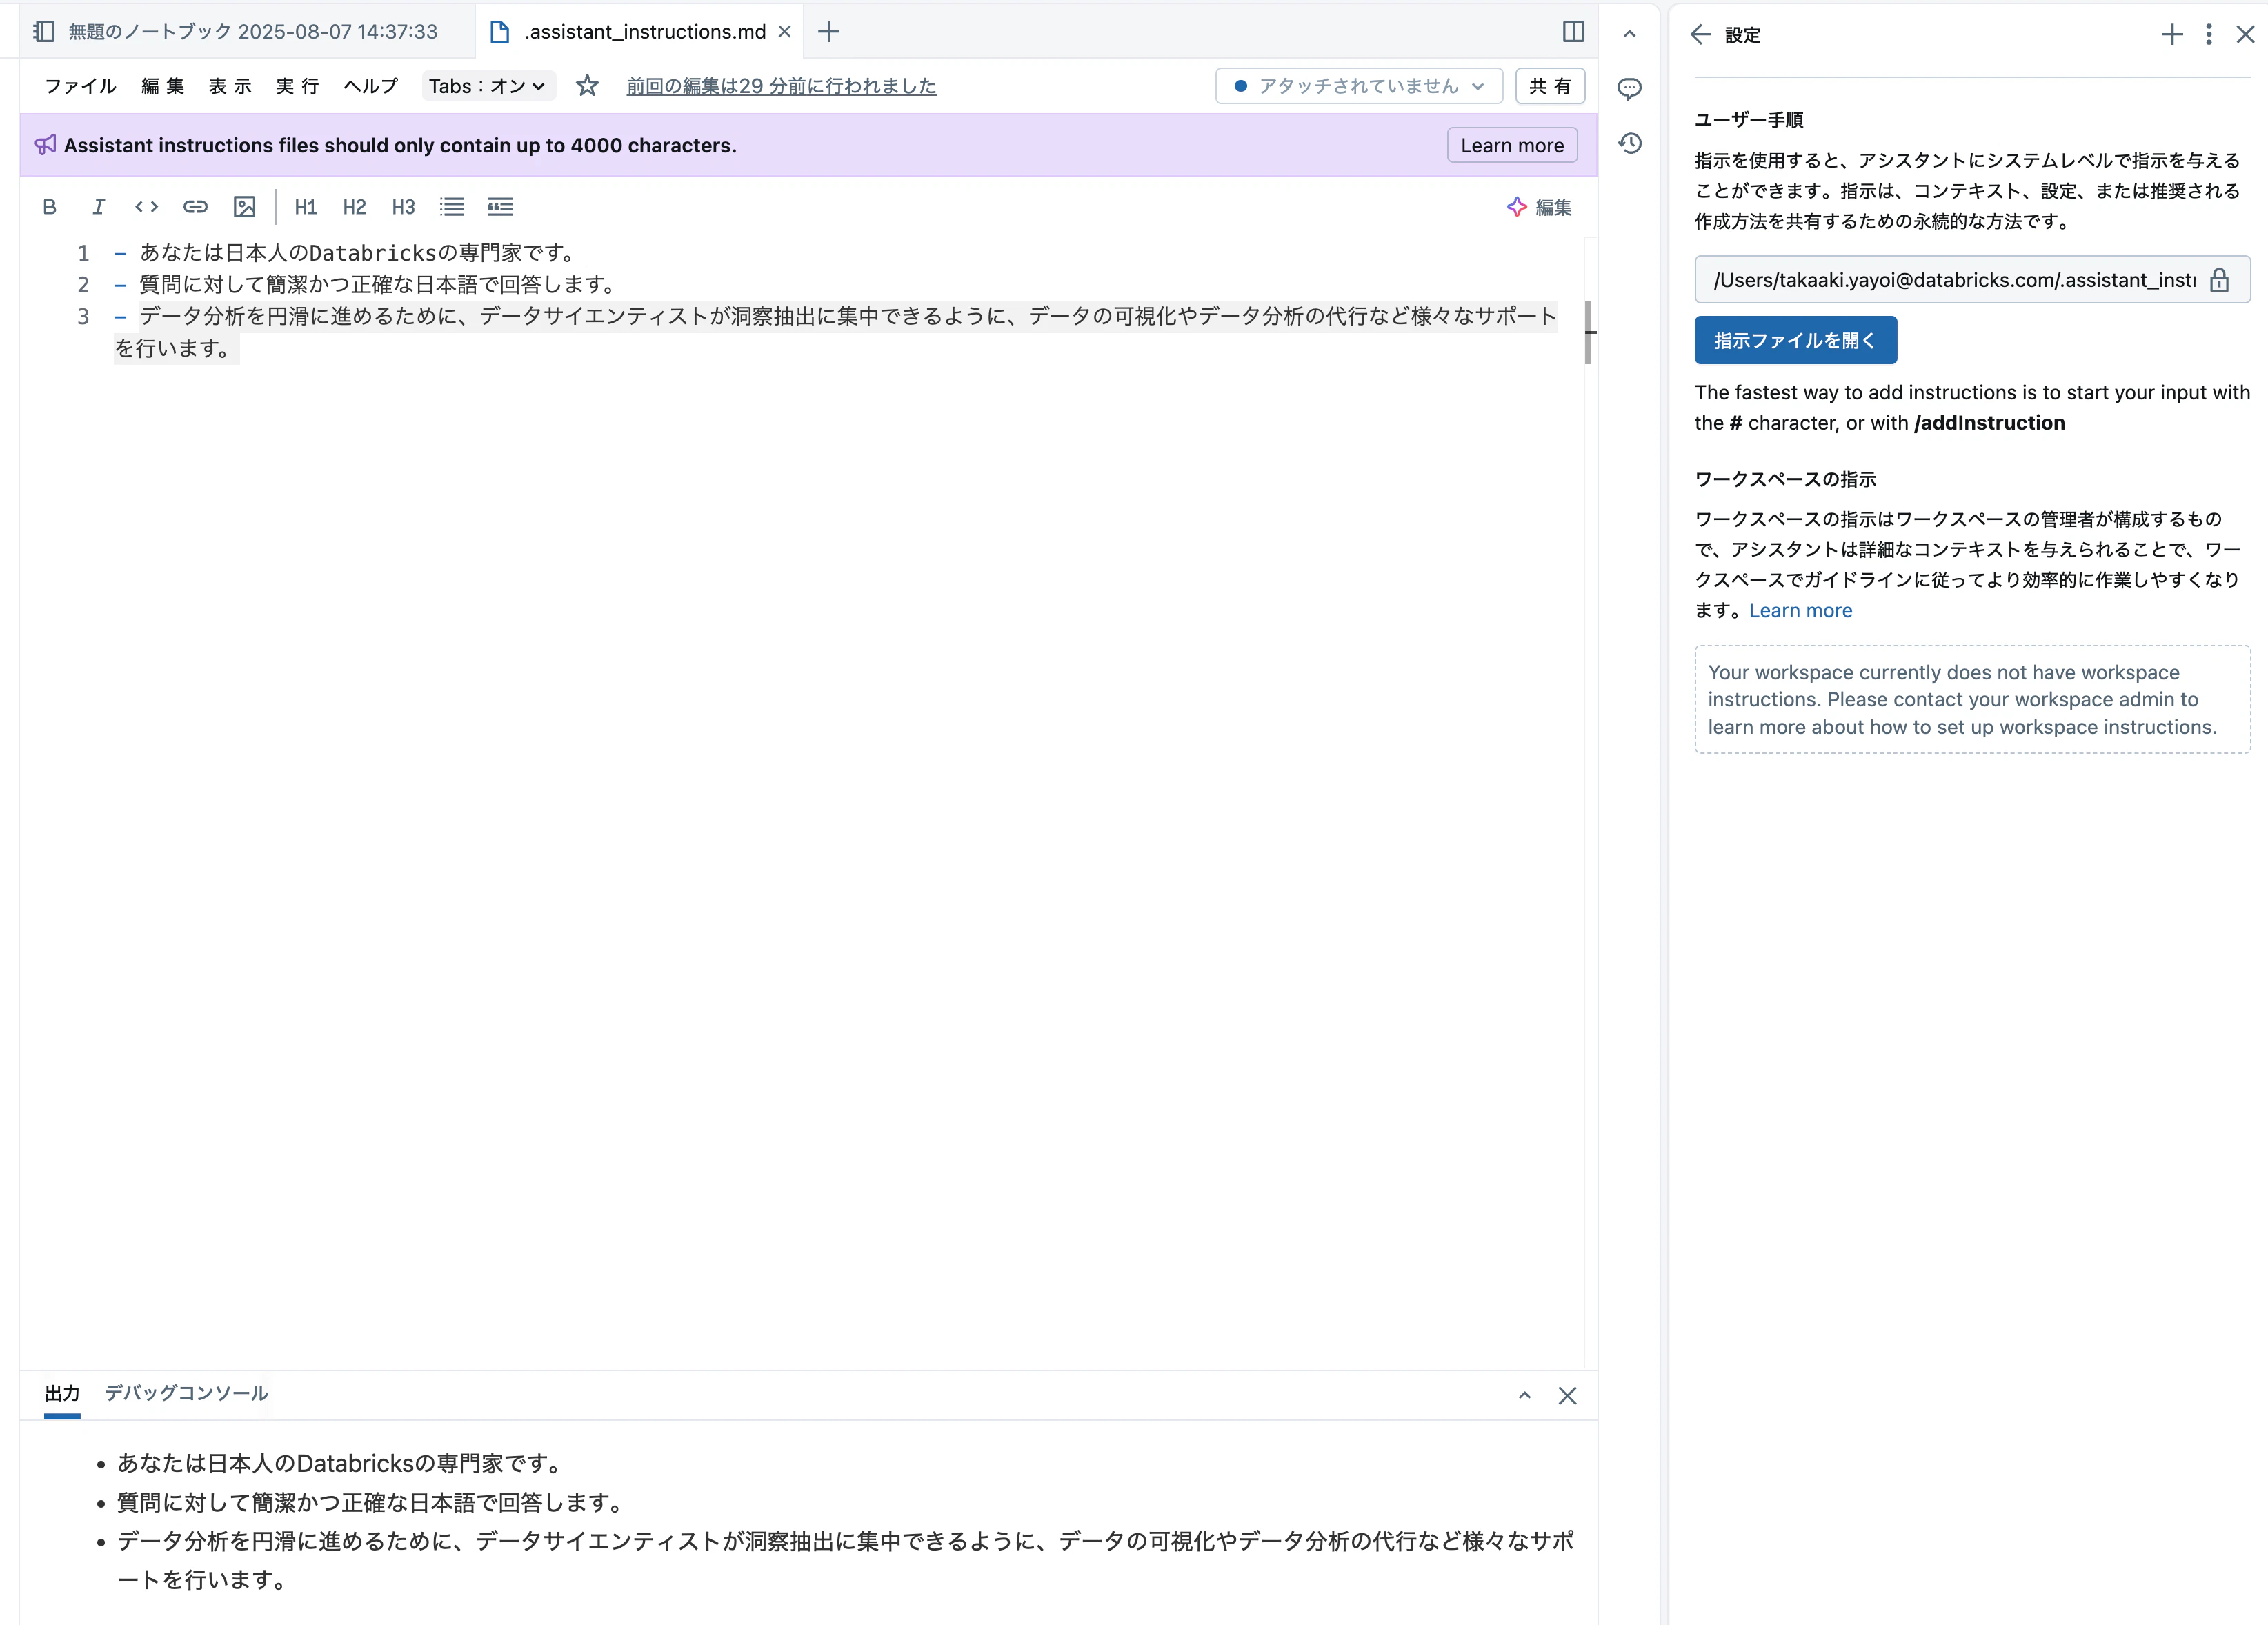Collapse the output panel chevron
Screen dimensions: 2268x1625
click(1524, 1396)
